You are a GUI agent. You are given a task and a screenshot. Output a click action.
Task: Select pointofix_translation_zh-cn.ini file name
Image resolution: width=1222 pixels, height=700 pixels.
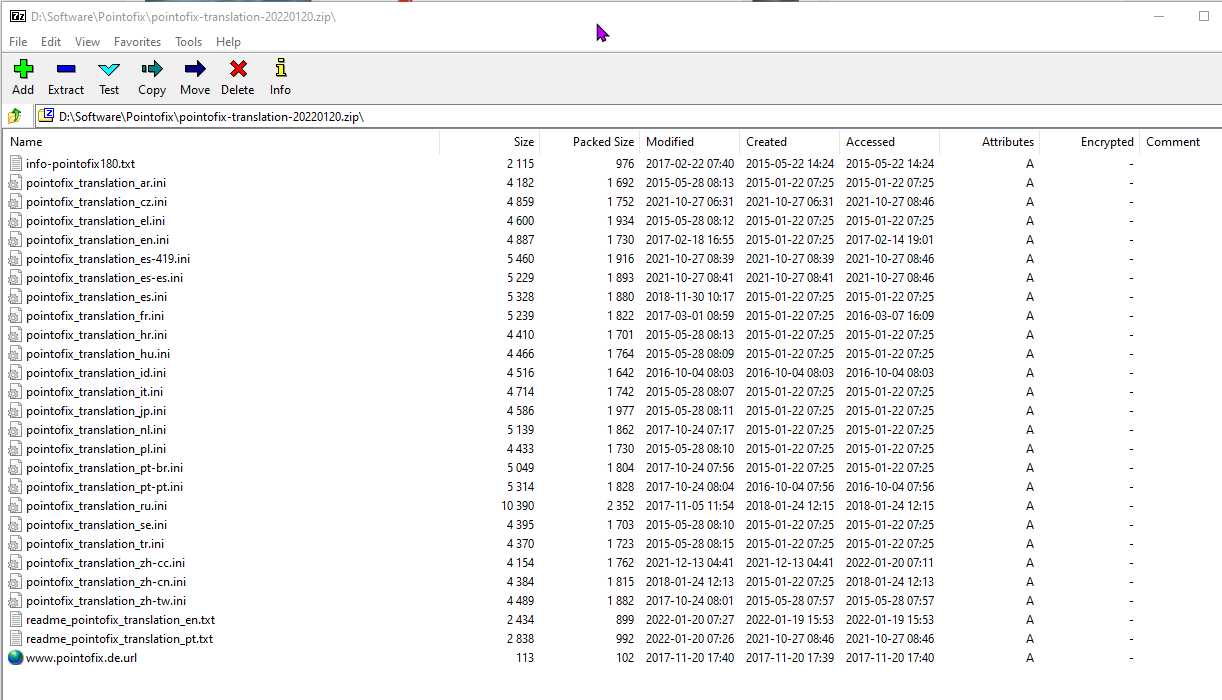[106, 581]
